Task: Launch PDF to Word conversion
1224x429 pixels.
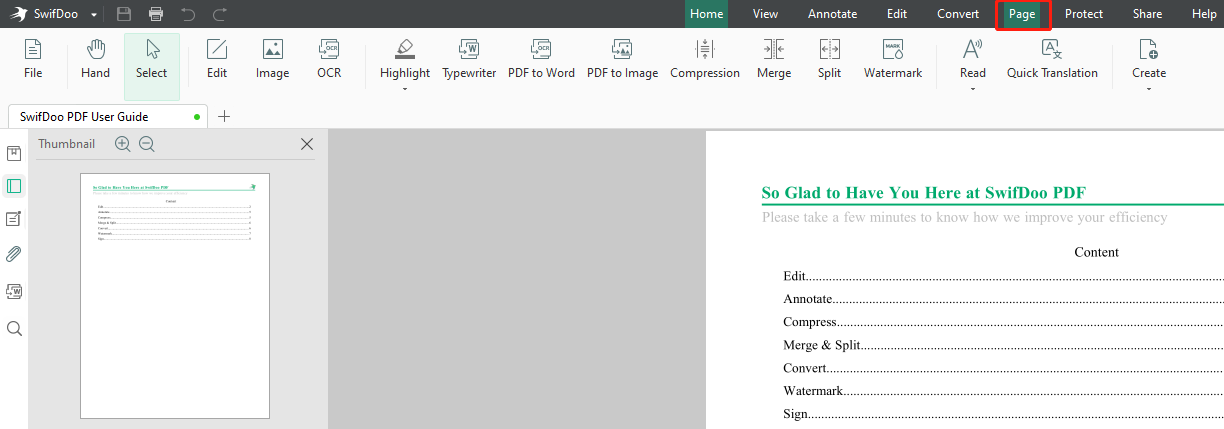Action: (541, 59)
